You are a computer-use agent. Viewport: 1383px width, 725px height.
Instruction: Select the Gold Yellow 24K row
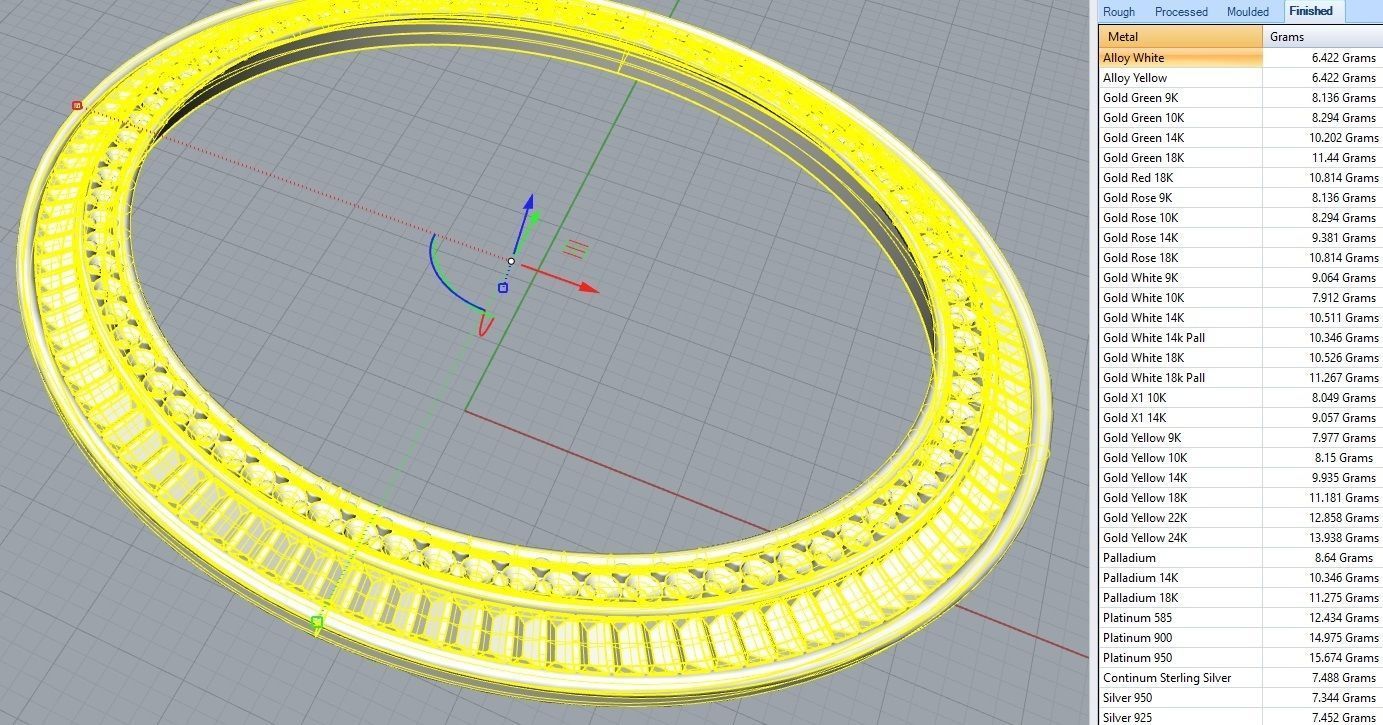click(1240, 538)
